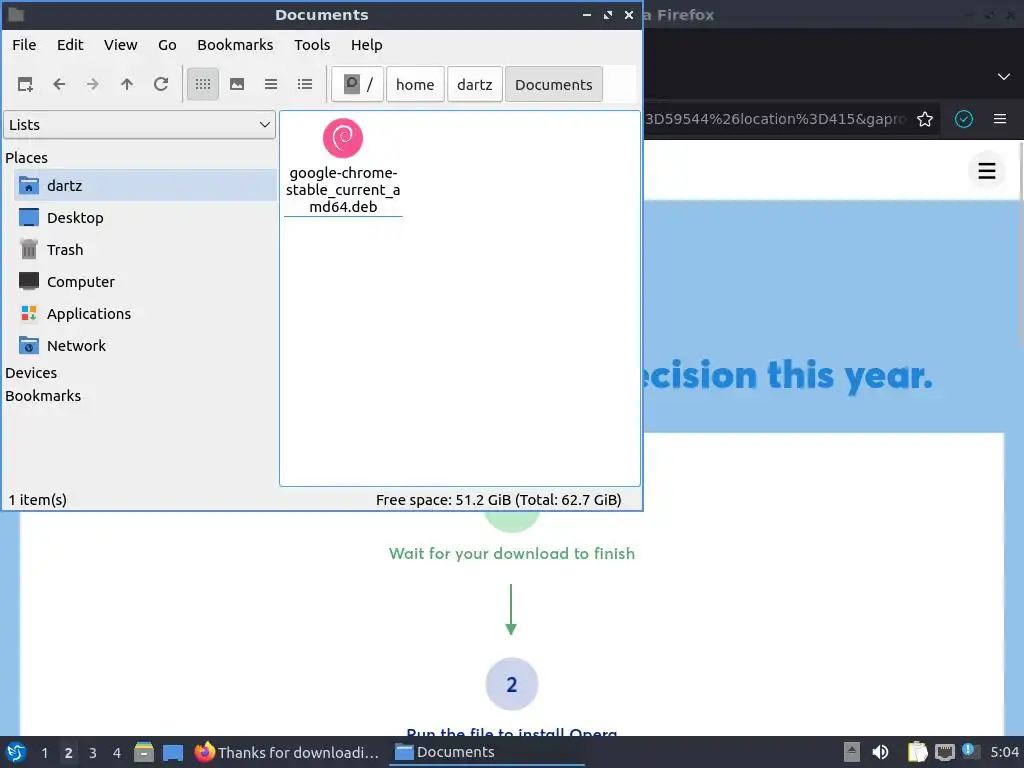Viewport: 1024px width, 768px height.
Task: Open the Opera page hamburger menu
Action: click(987, 171)
